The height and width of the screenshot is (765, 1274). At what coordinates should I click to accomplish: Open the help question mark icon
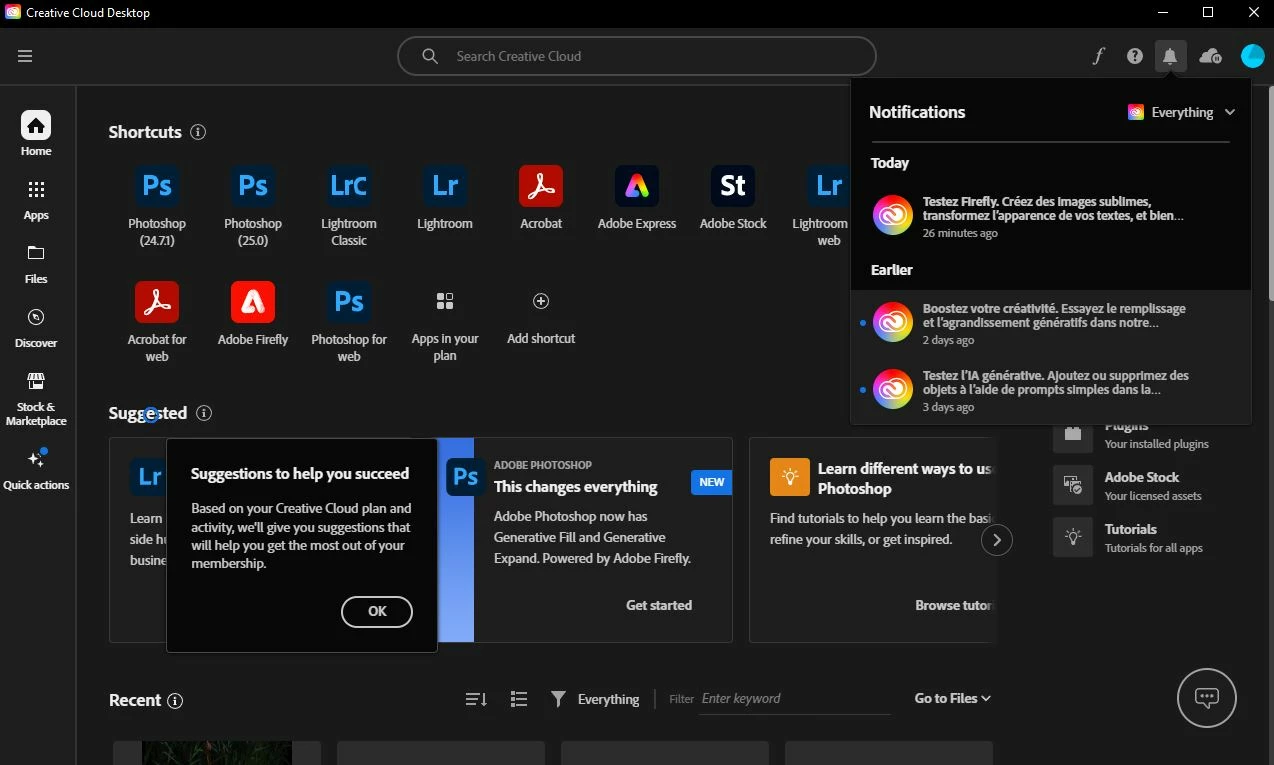tap(1134, 56)
